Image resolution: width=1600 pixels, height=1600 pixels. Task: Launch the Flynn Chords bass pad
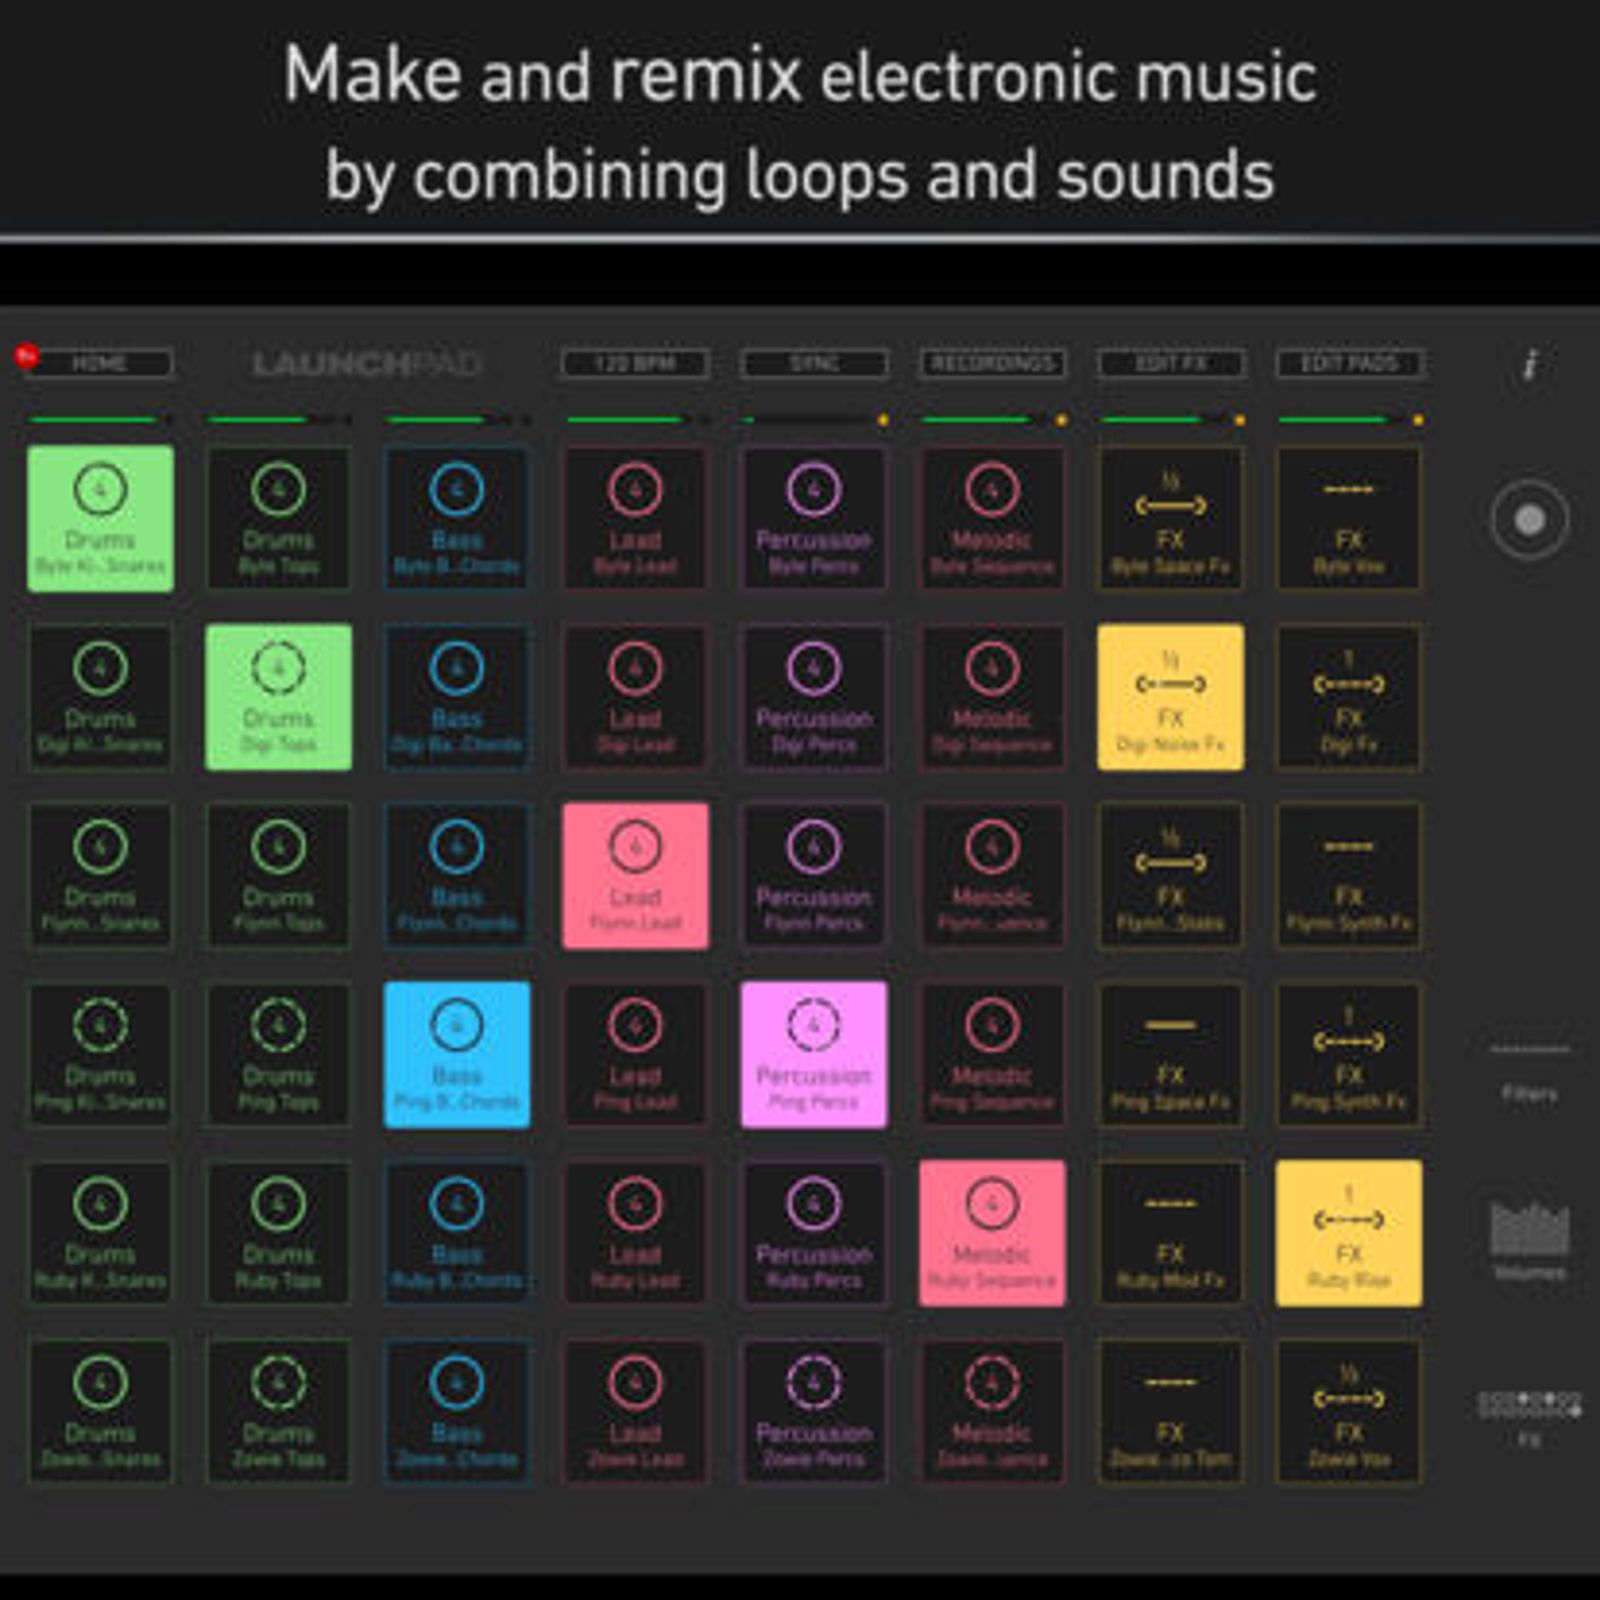click(x=457, y=876)
